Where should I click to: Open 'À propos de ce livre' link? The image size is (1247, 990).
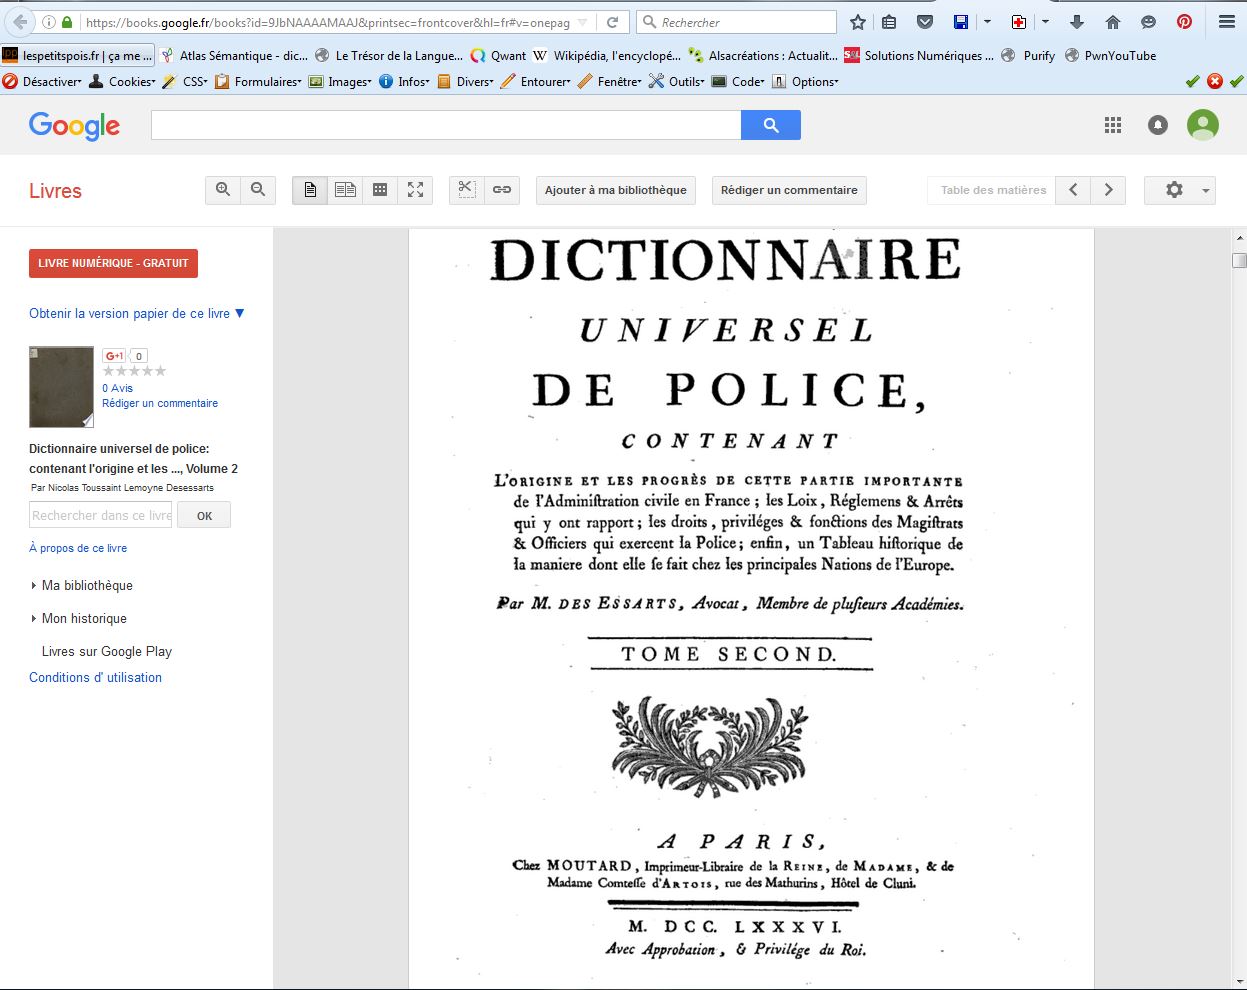coord(78,548)
